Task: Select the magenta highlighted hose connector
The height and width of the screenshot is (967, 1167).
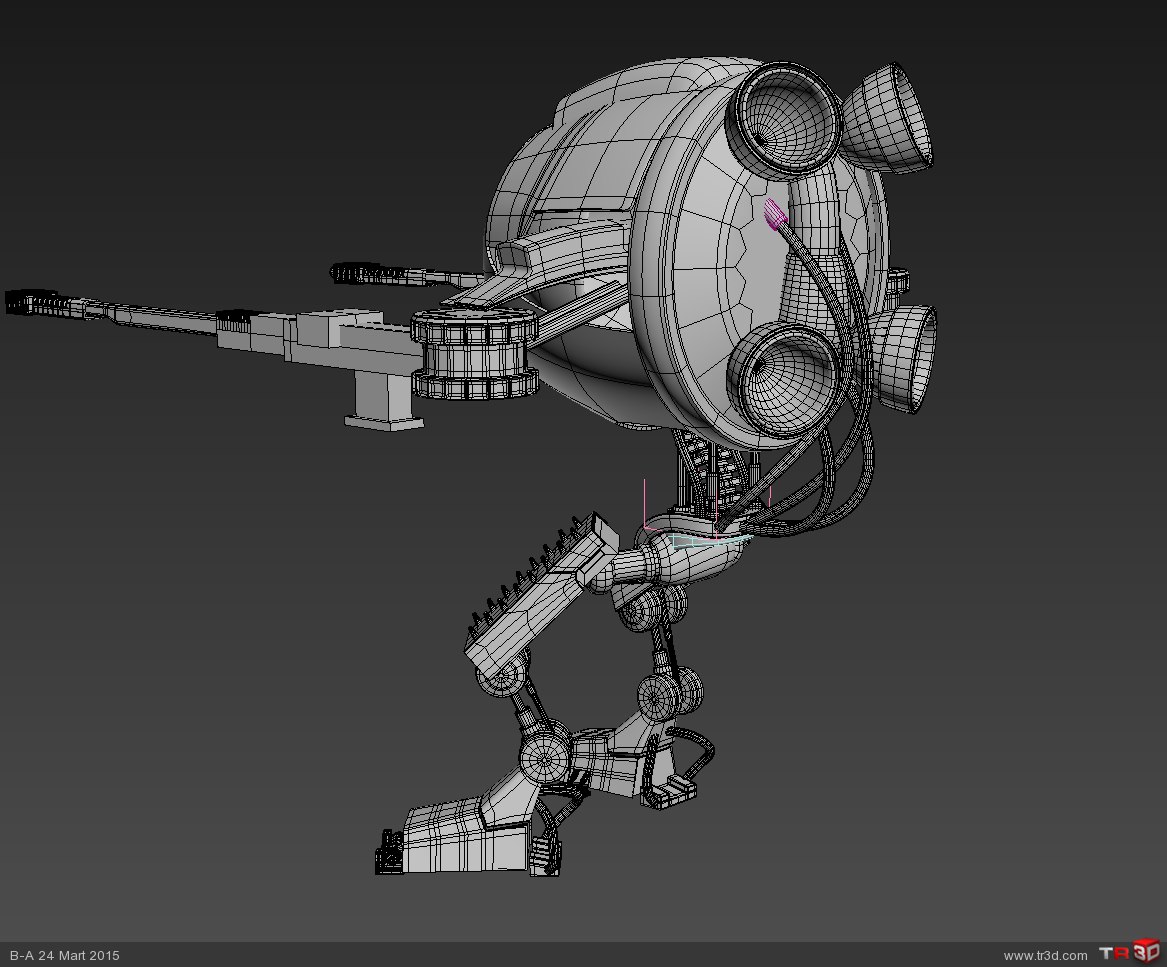Action: (775, 214)
